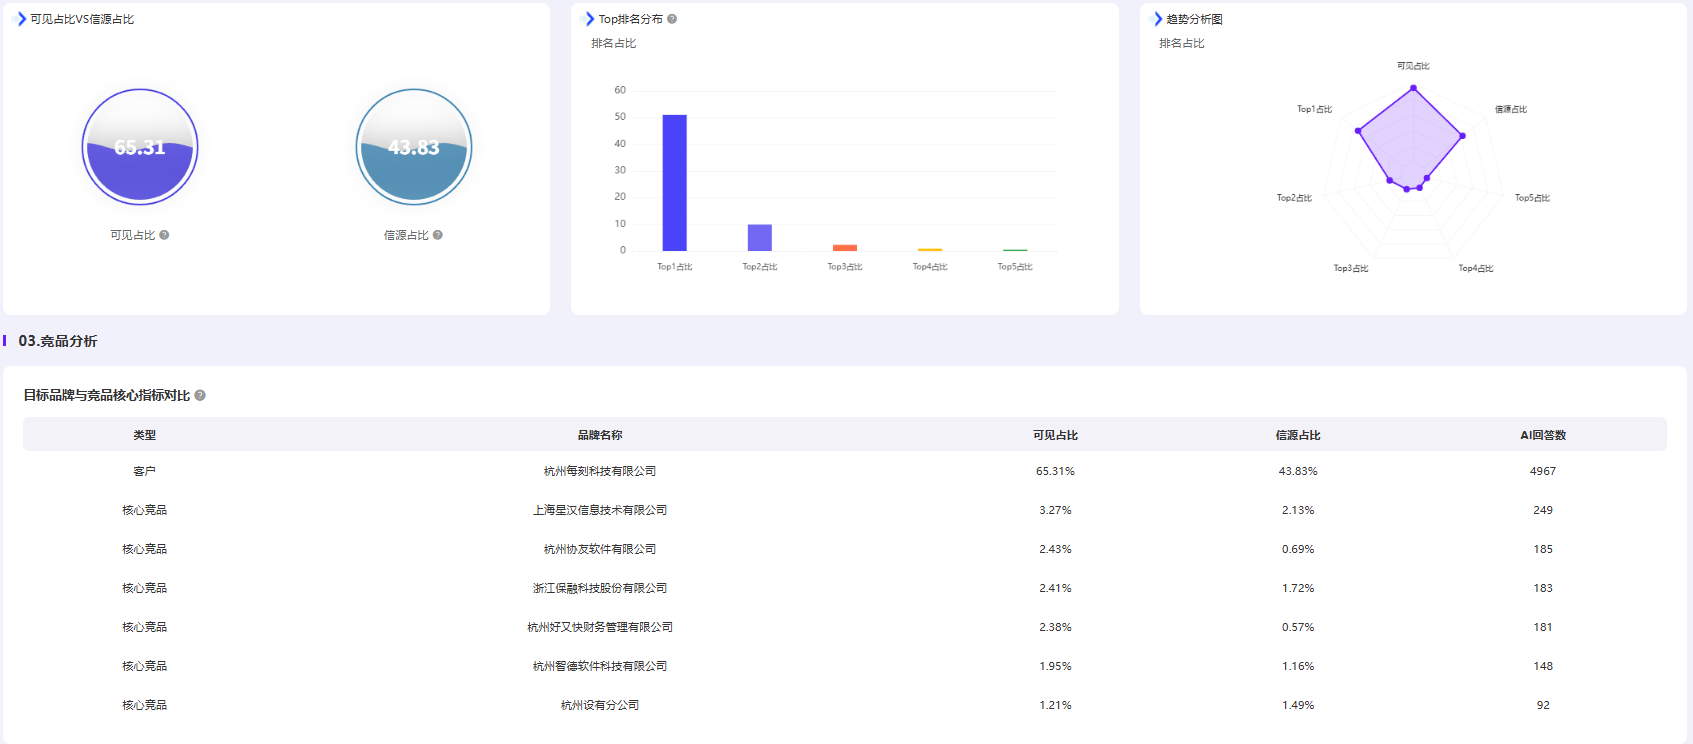Click the help icon after 目标品牌与竞品核心指标对比

point(200,395)
